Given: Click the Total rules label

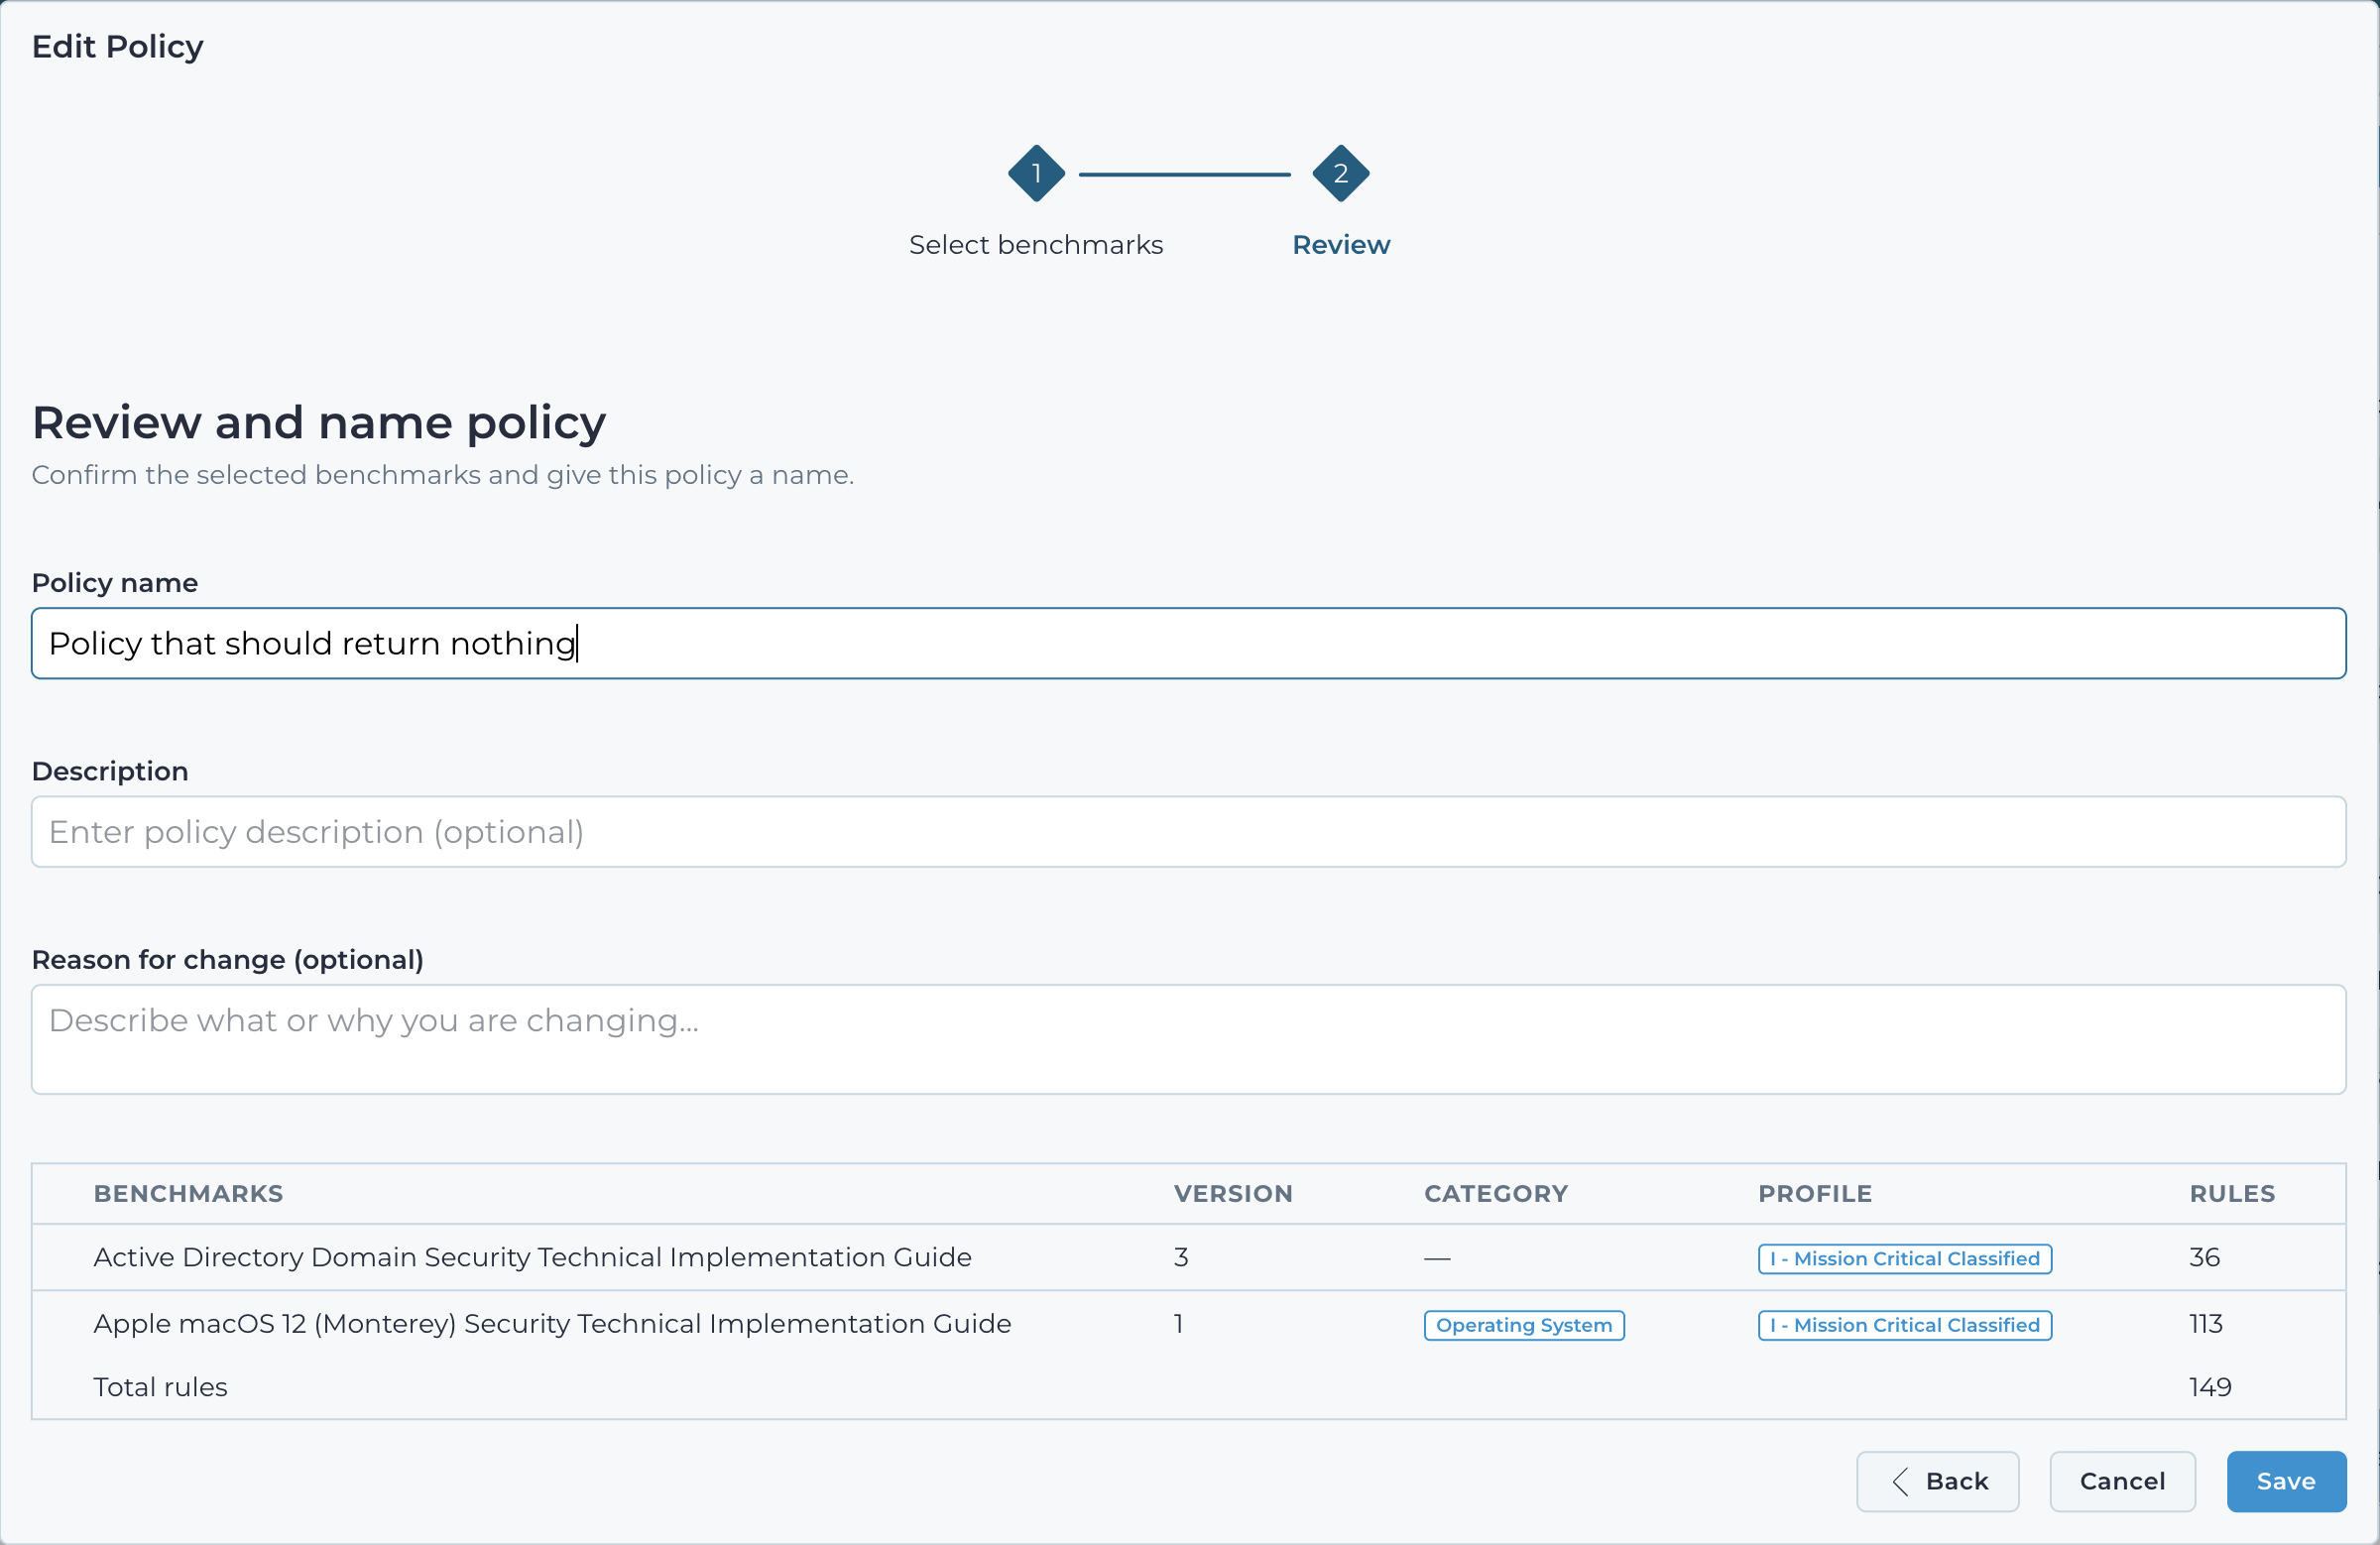Looking at the screenshot, I should (160, 1387).
